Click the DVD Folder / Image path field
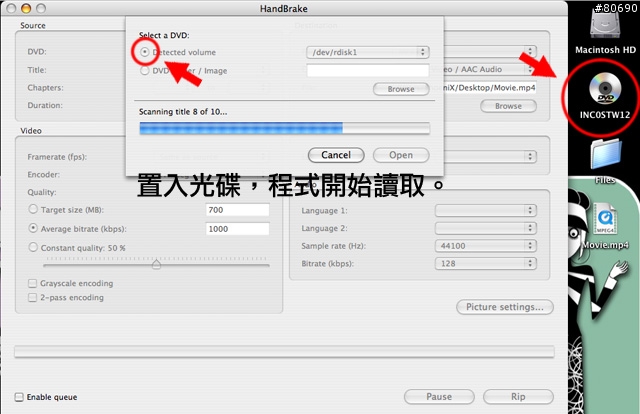The image size is (640, 414). (x=368, y=71)
